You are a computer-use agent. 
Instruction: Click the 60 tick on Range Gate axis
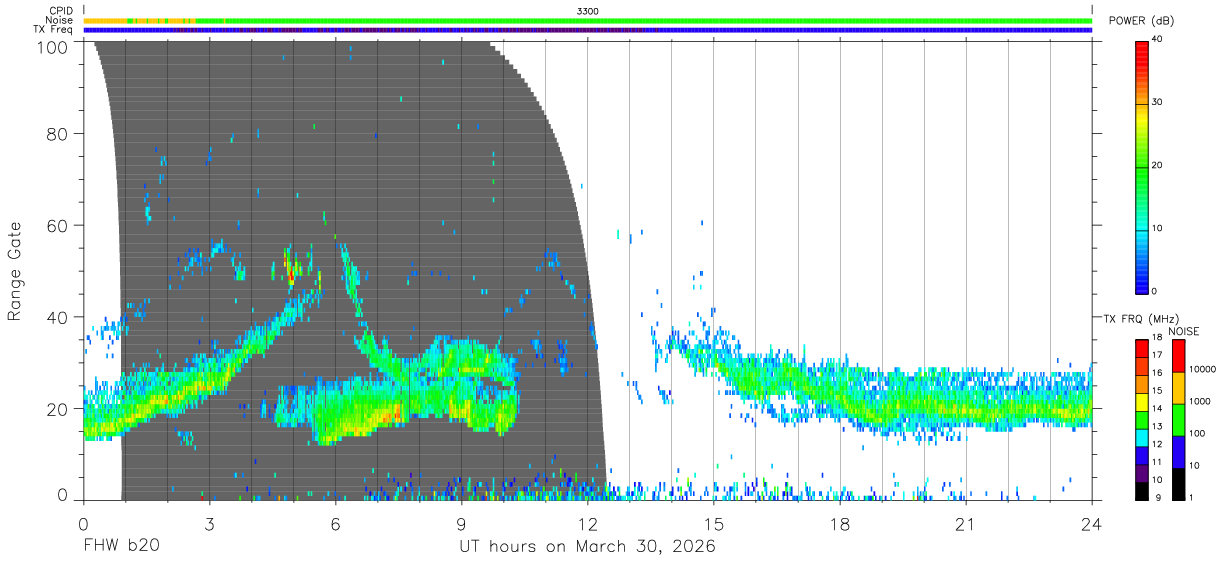click(56, 225)
